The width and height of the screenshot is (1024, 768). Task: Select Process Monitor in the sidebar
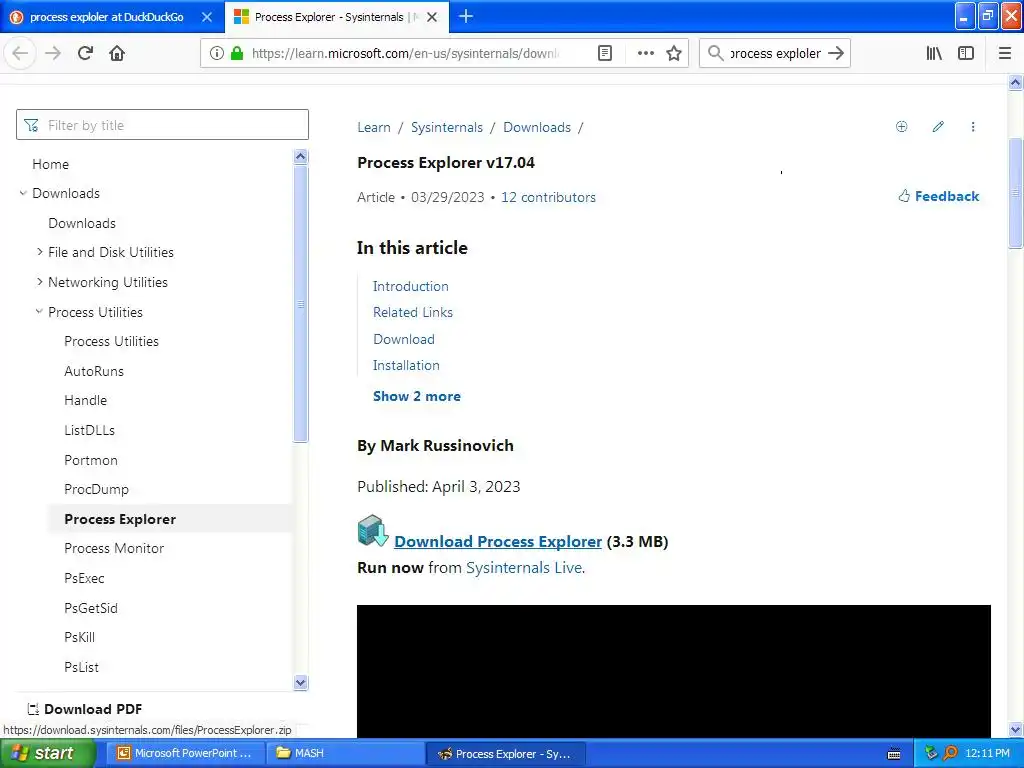[114, 549]
